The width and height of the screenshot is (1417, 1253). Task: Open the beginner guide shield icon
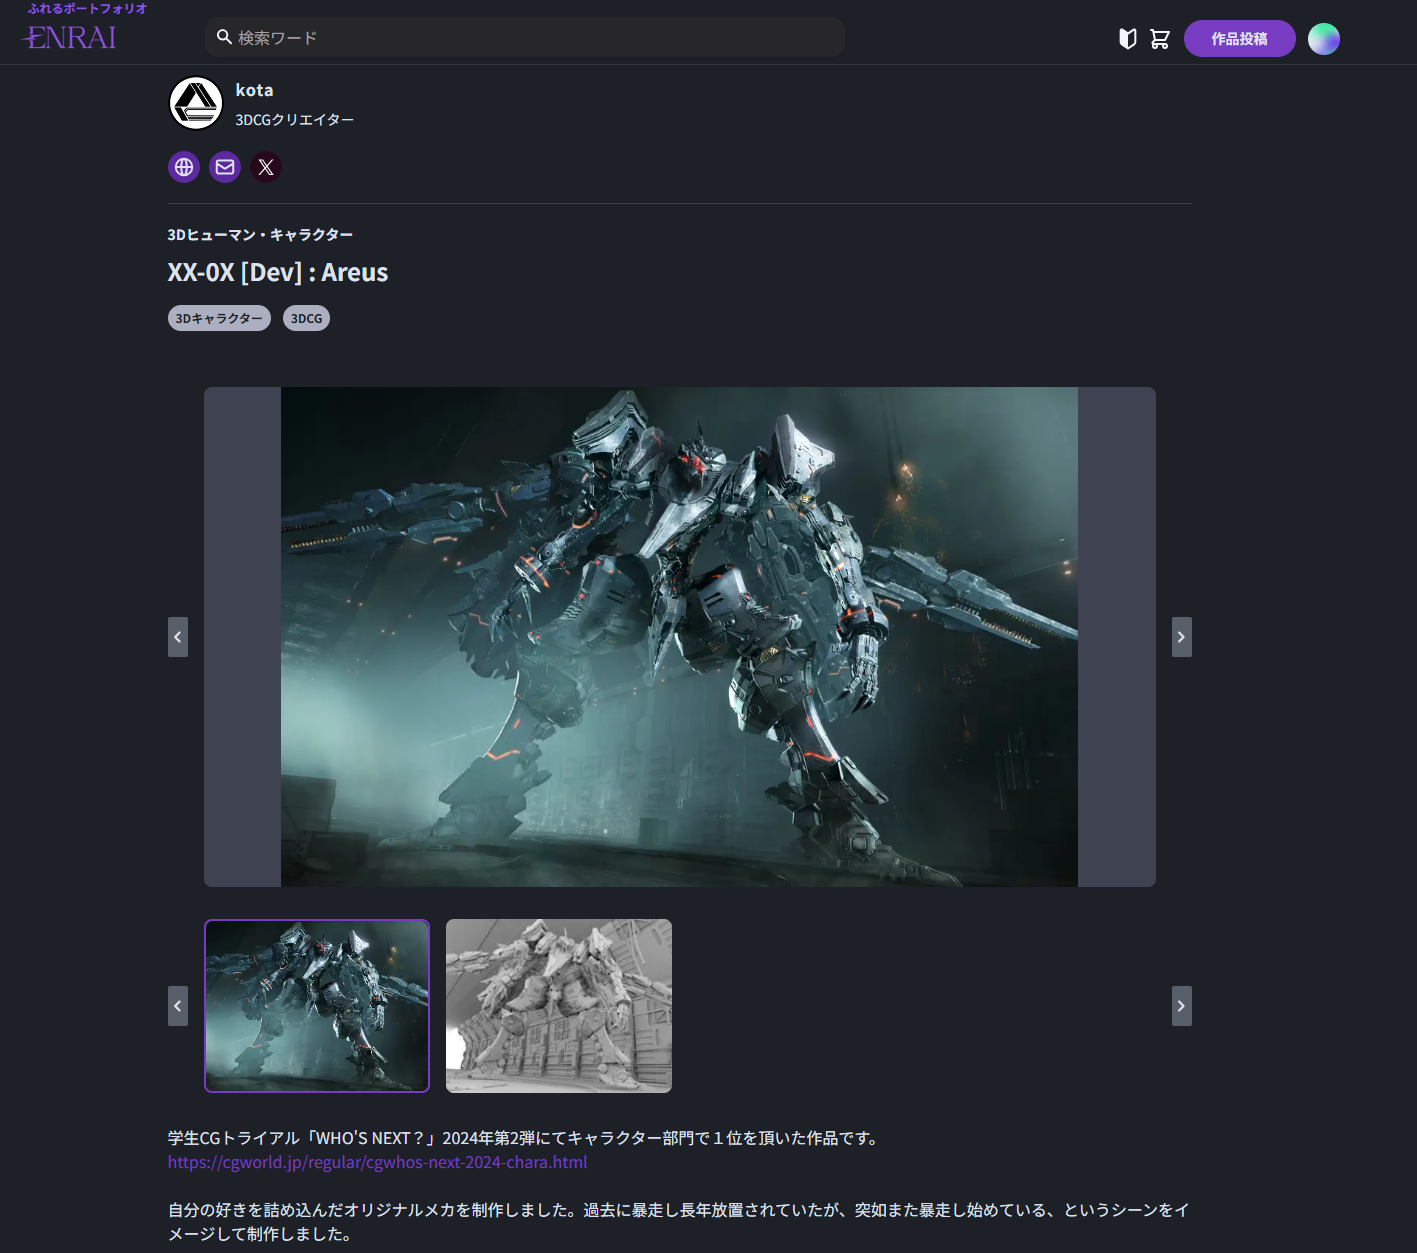point(1128,39)
